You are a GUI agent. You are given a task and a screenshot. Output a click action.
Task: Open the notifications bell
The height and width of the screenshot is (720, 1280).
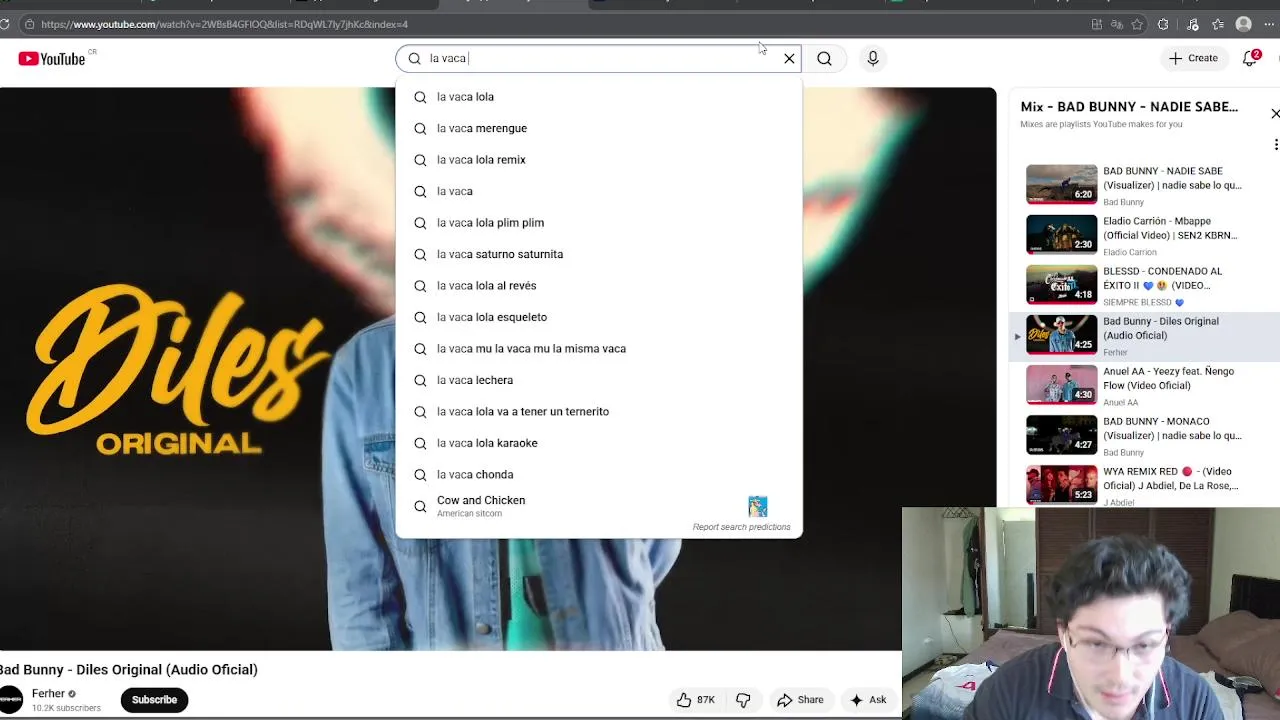coord(1250,59)
